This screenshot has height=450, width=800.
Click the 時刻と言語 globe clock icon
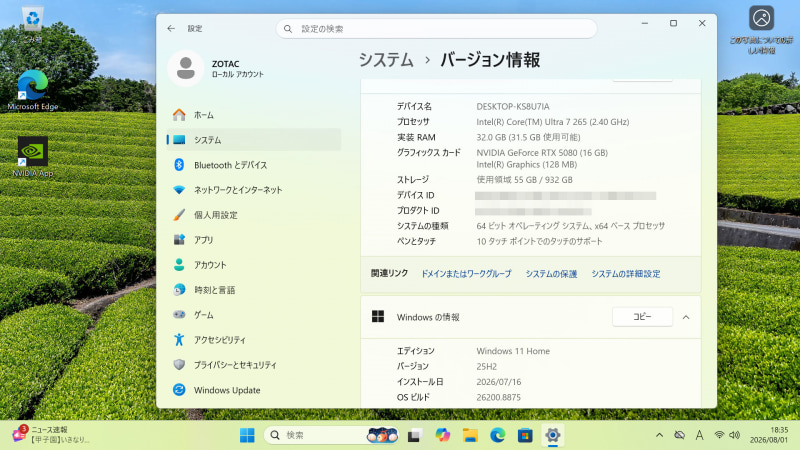[x=179, y=289]
